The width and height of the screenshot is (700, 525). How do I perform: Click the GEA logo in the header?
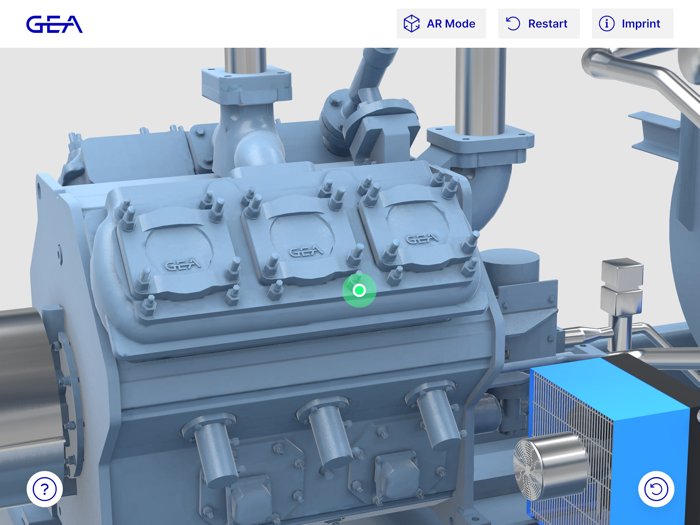click(x=54, y=24)
